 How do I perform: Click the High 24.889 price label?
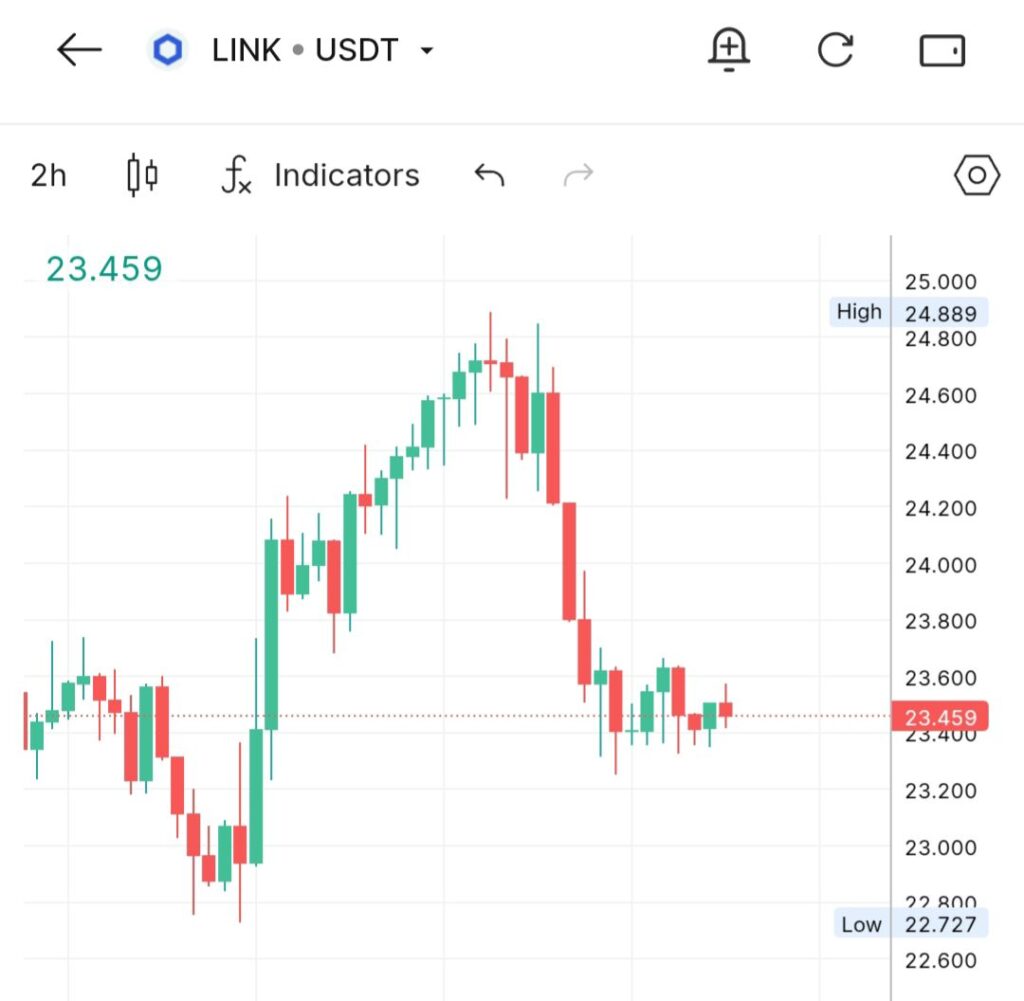tap(909, 312)
